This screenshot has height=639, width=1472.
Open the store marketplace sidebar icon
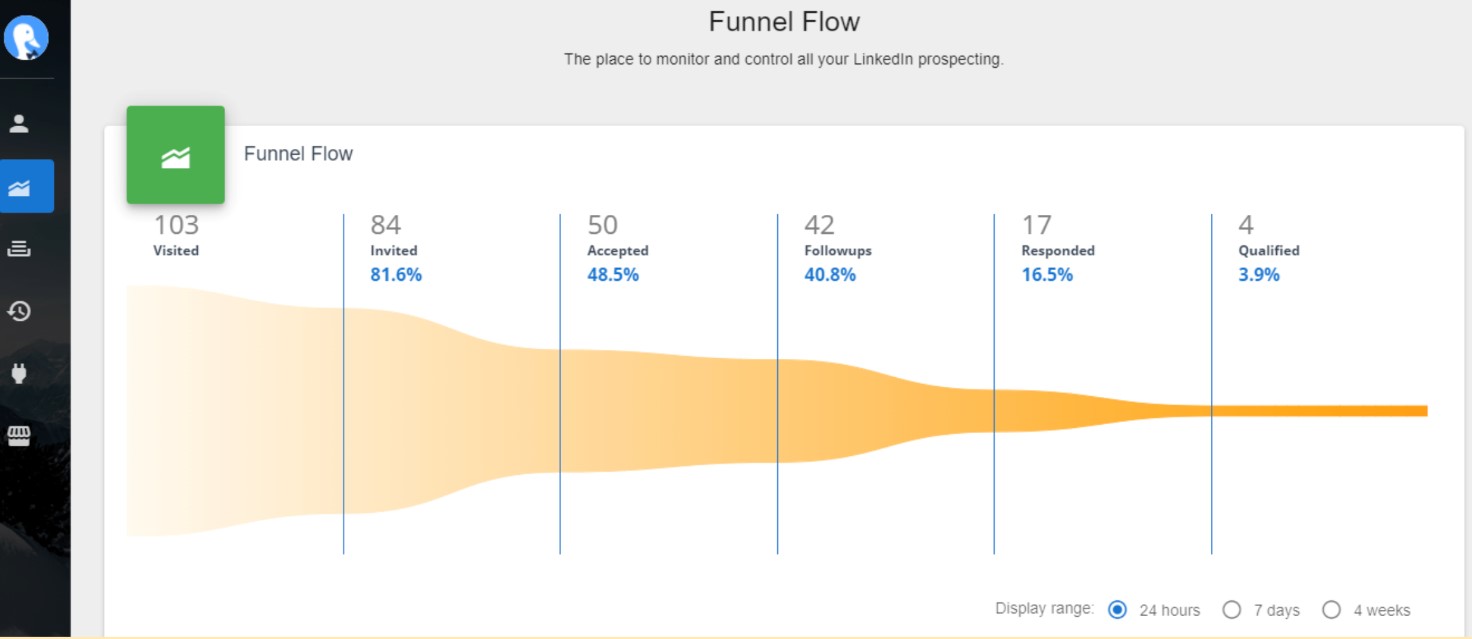[x=19, y=436]
